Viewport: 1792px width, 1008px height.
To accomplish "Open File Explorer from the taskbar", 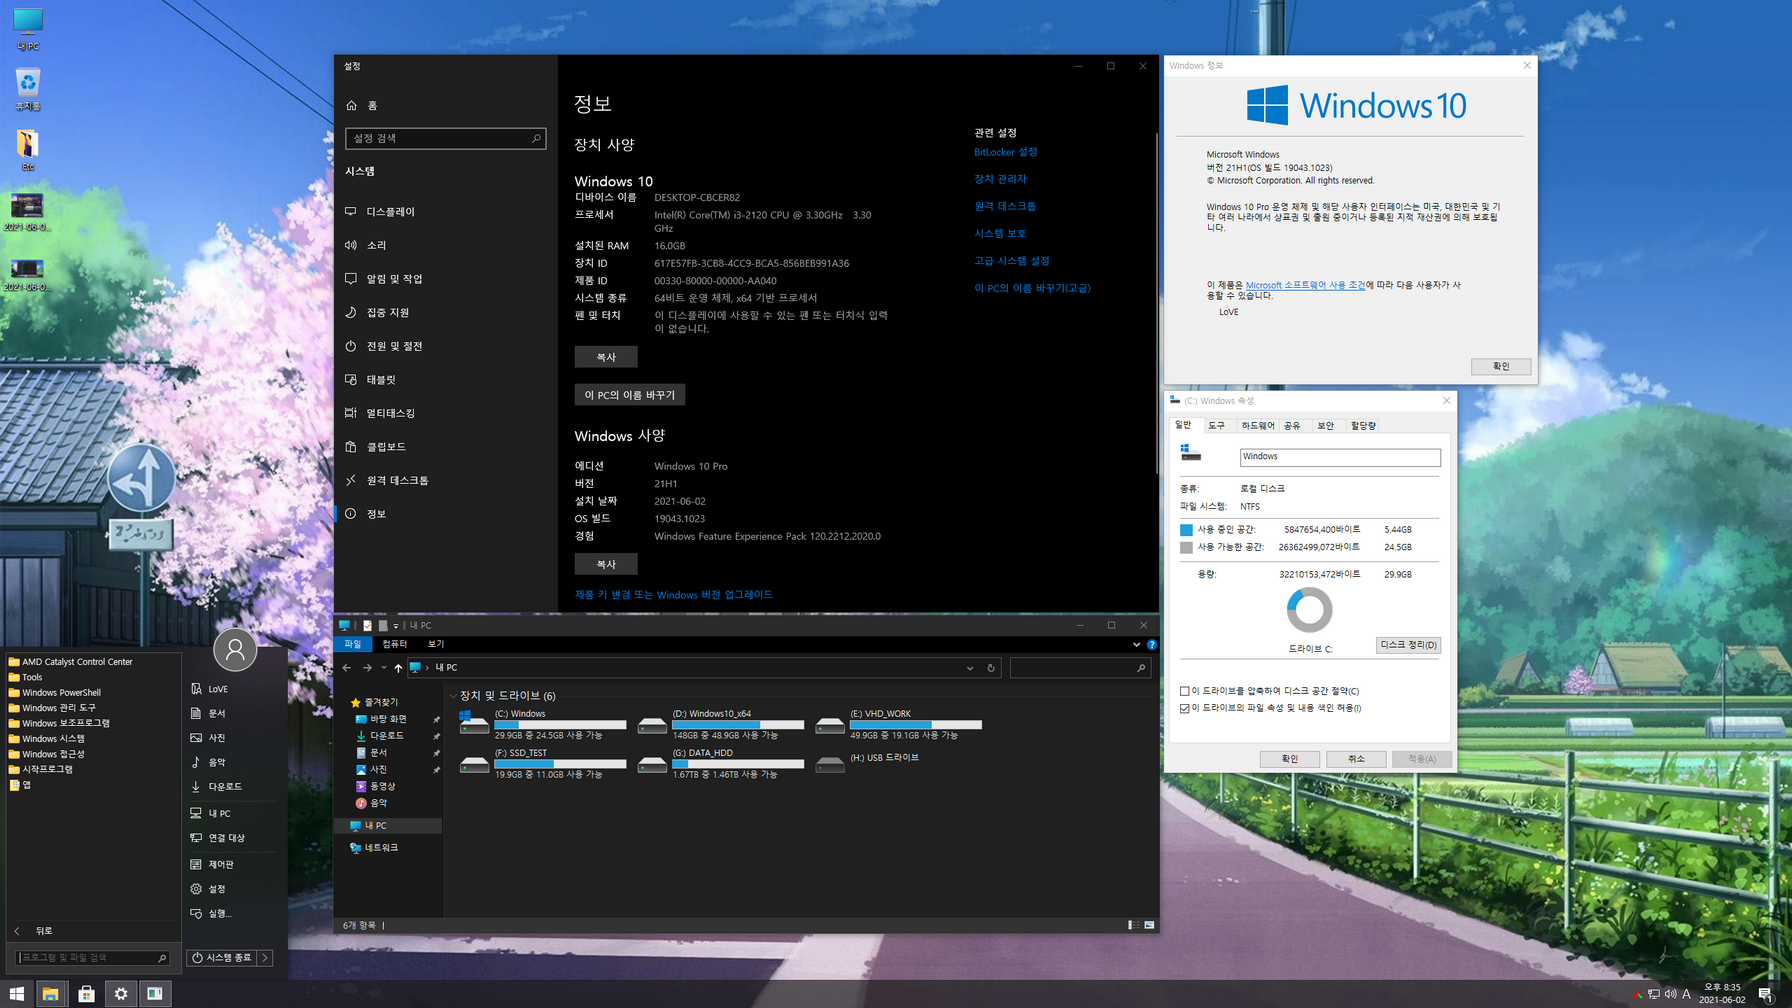I will pos(50,993).
